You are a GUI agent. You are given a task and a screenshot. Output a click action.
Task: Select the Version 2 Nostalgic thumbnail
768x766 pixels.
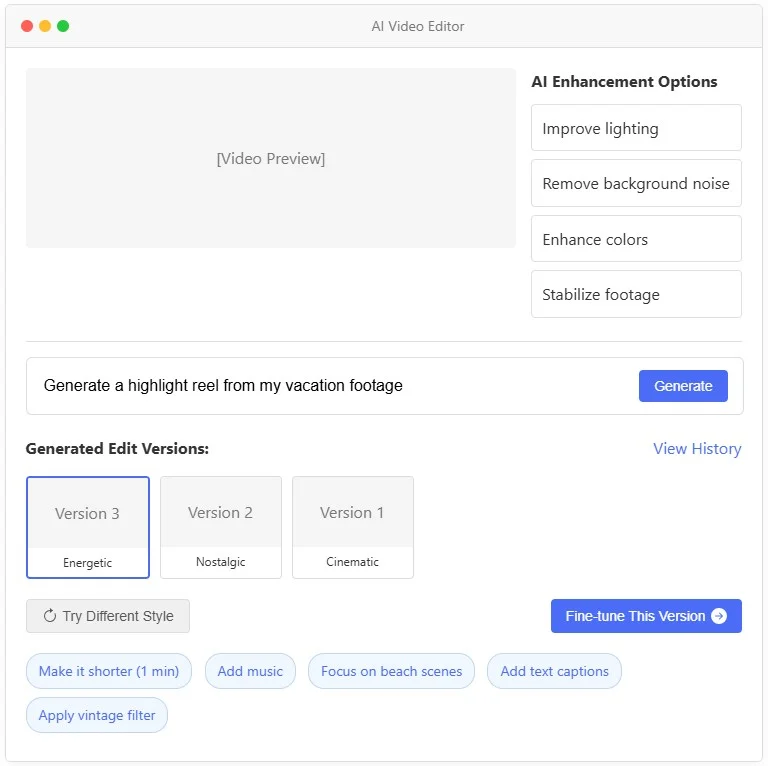point(220,527)
